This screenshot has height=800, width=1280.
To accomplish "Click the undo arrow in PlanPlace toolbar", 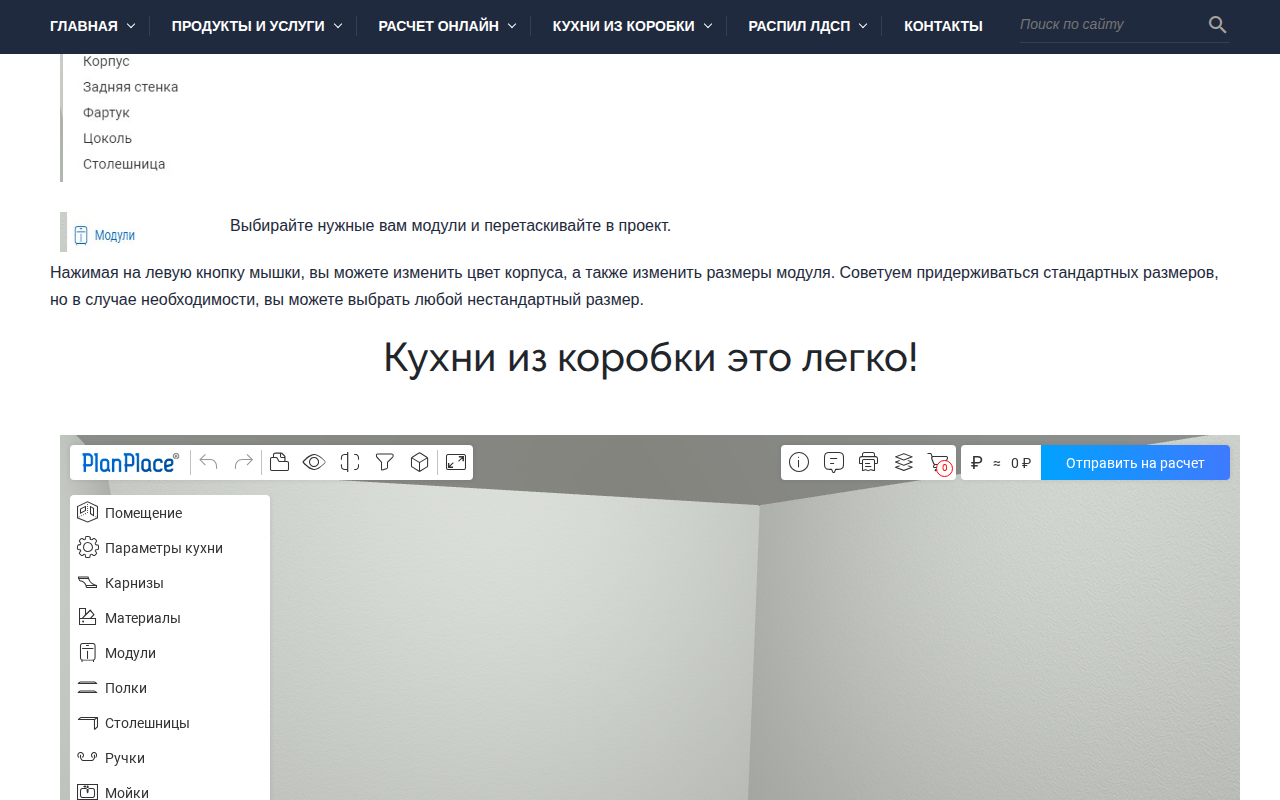I will (x=209, y=462).
